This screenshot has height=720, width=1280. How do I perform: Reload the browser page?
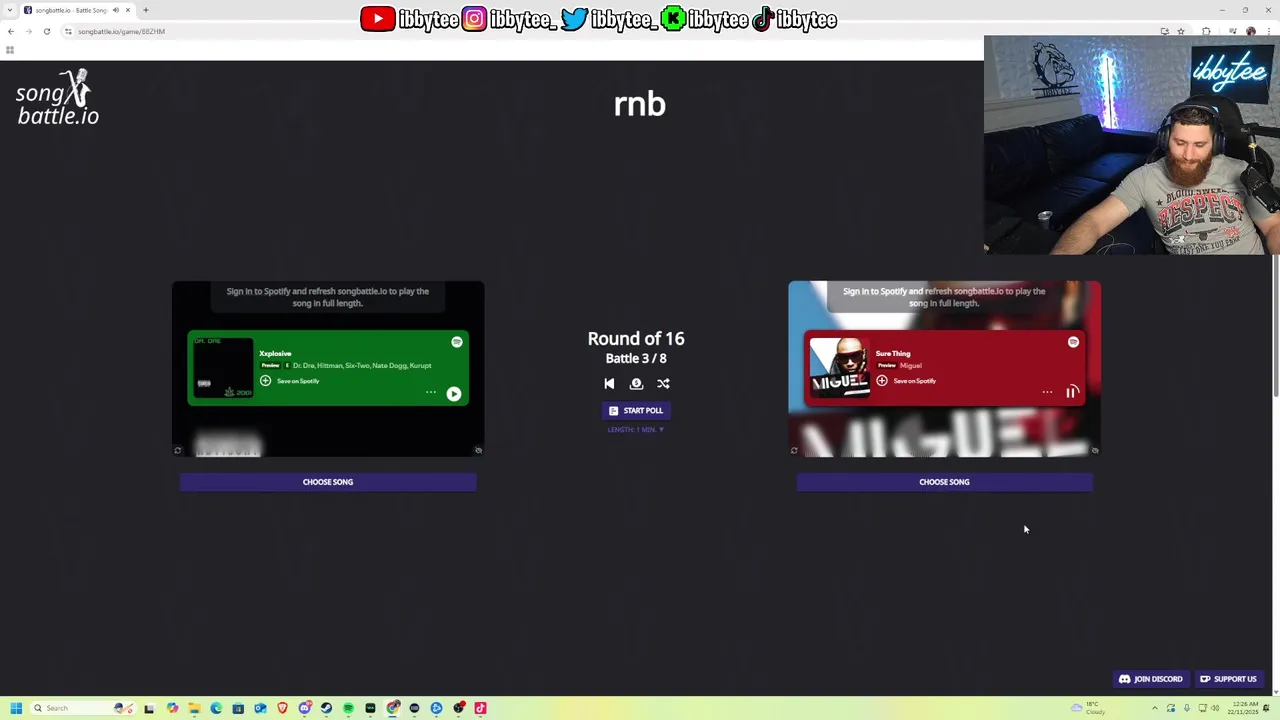pos(47,31)
